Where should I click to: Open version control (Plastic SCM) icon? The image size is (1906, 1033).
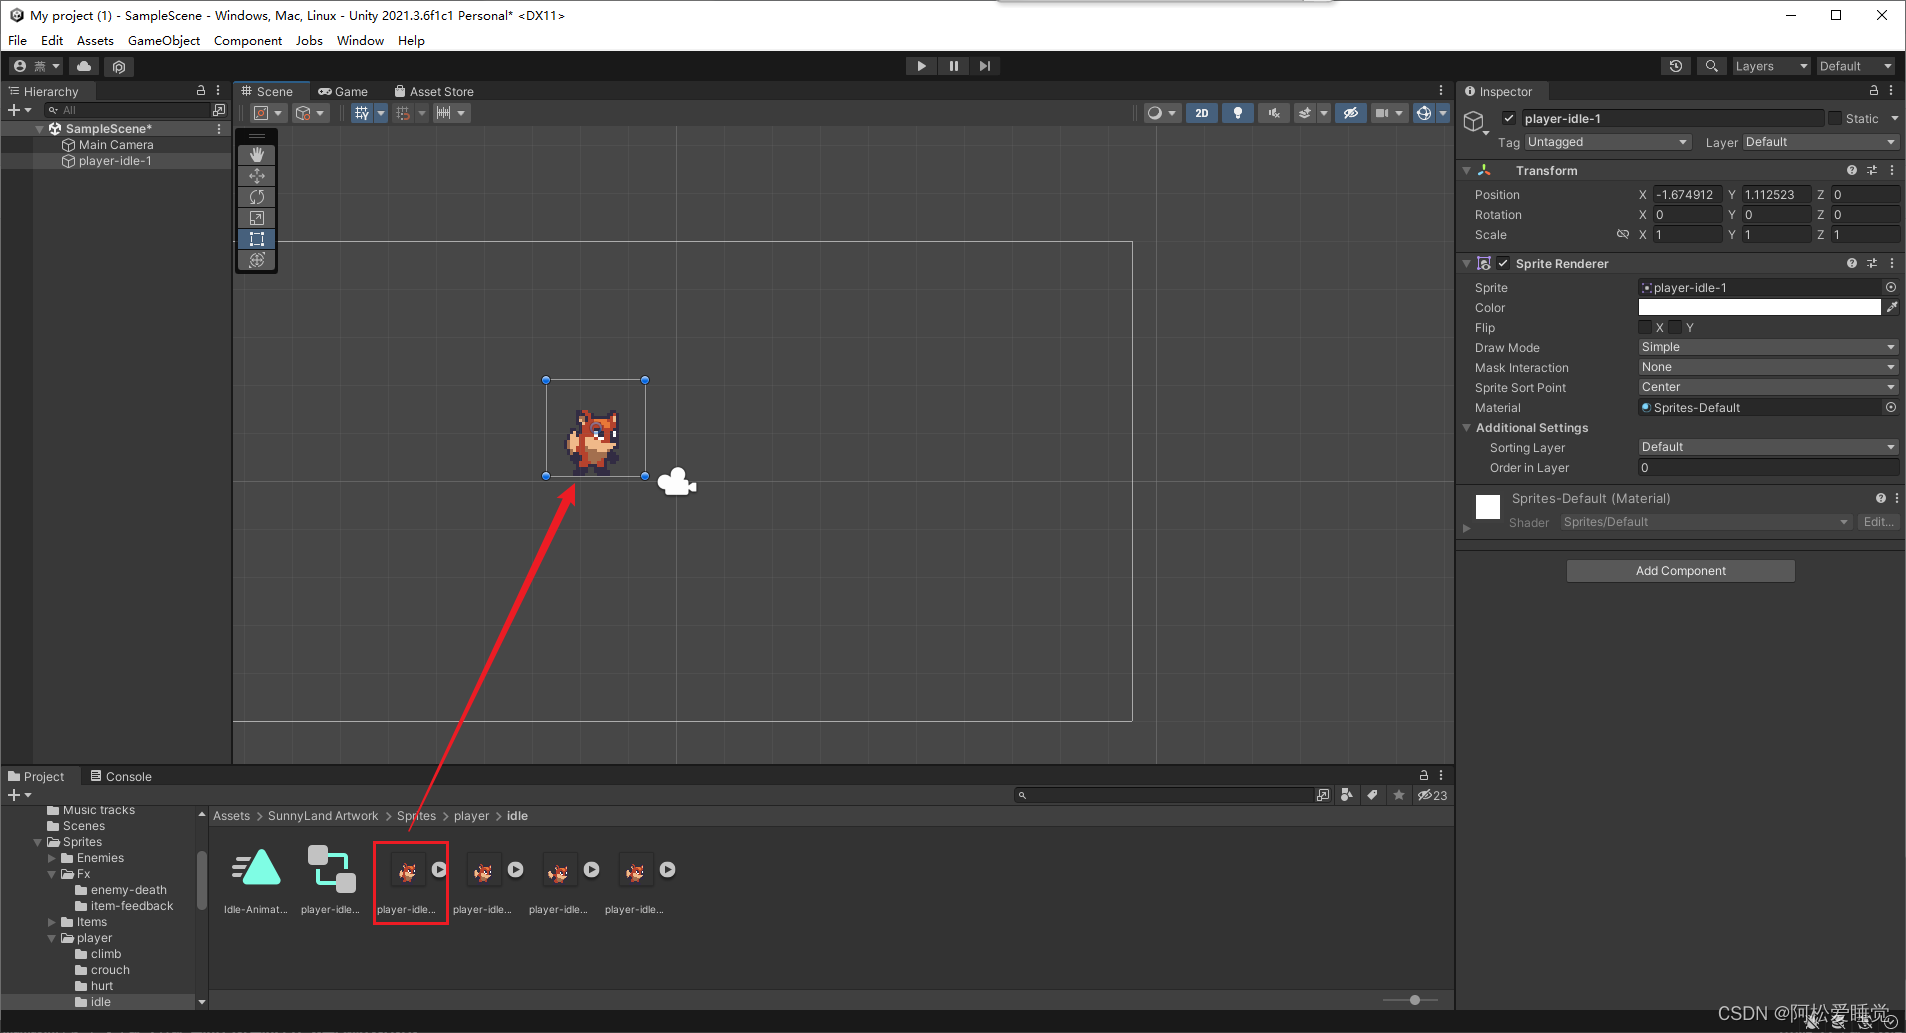point(119,66)
